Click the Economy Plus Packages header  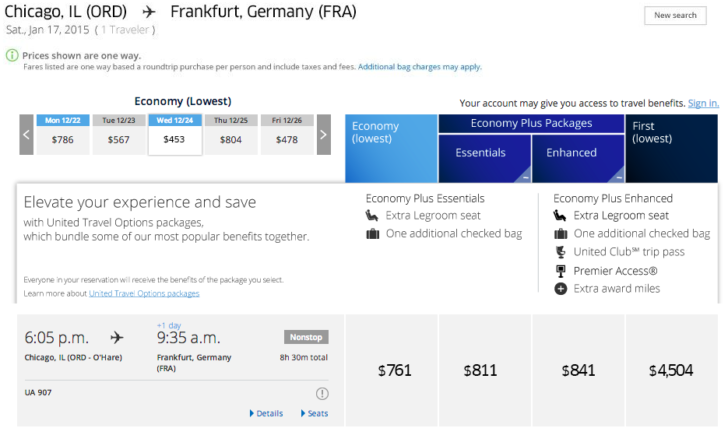coord(531,123)
